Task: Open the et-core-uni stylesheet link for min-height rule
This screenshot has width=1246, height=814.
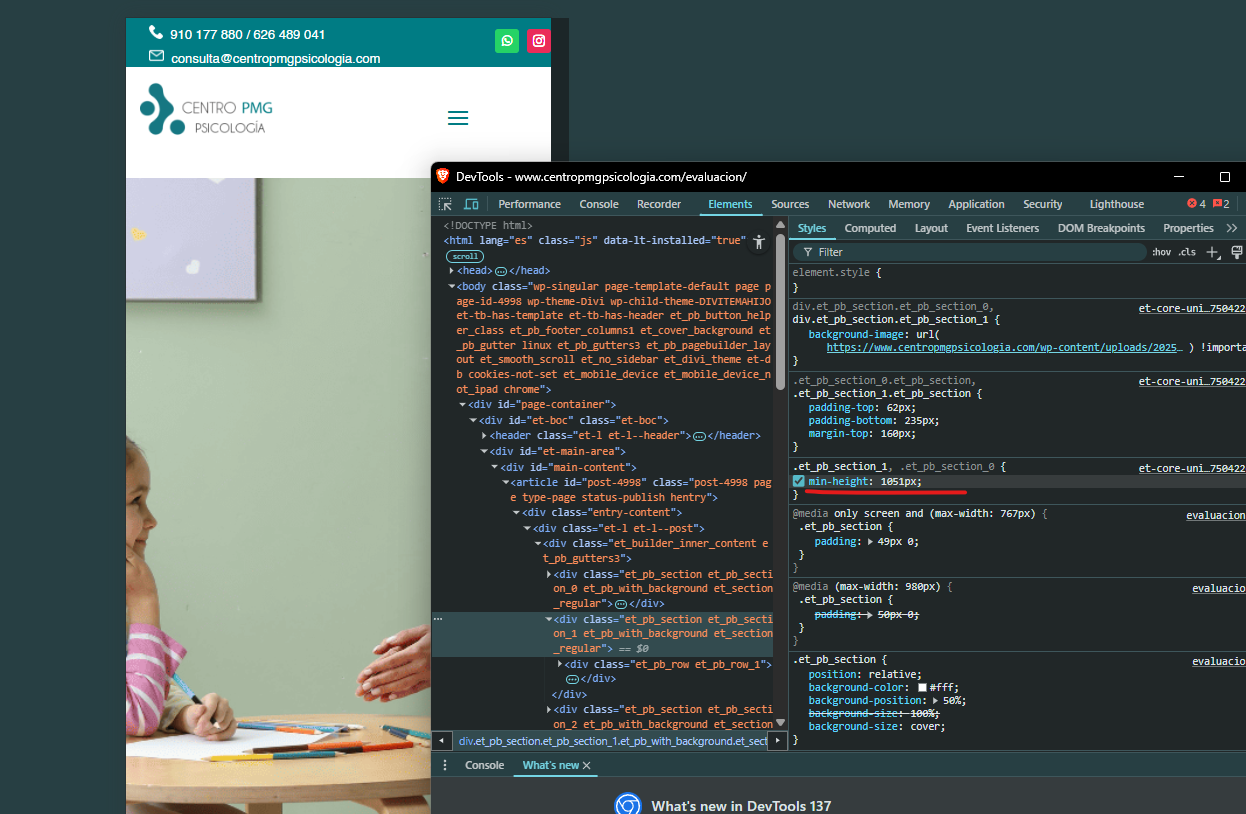Action: pos(1192,468)
